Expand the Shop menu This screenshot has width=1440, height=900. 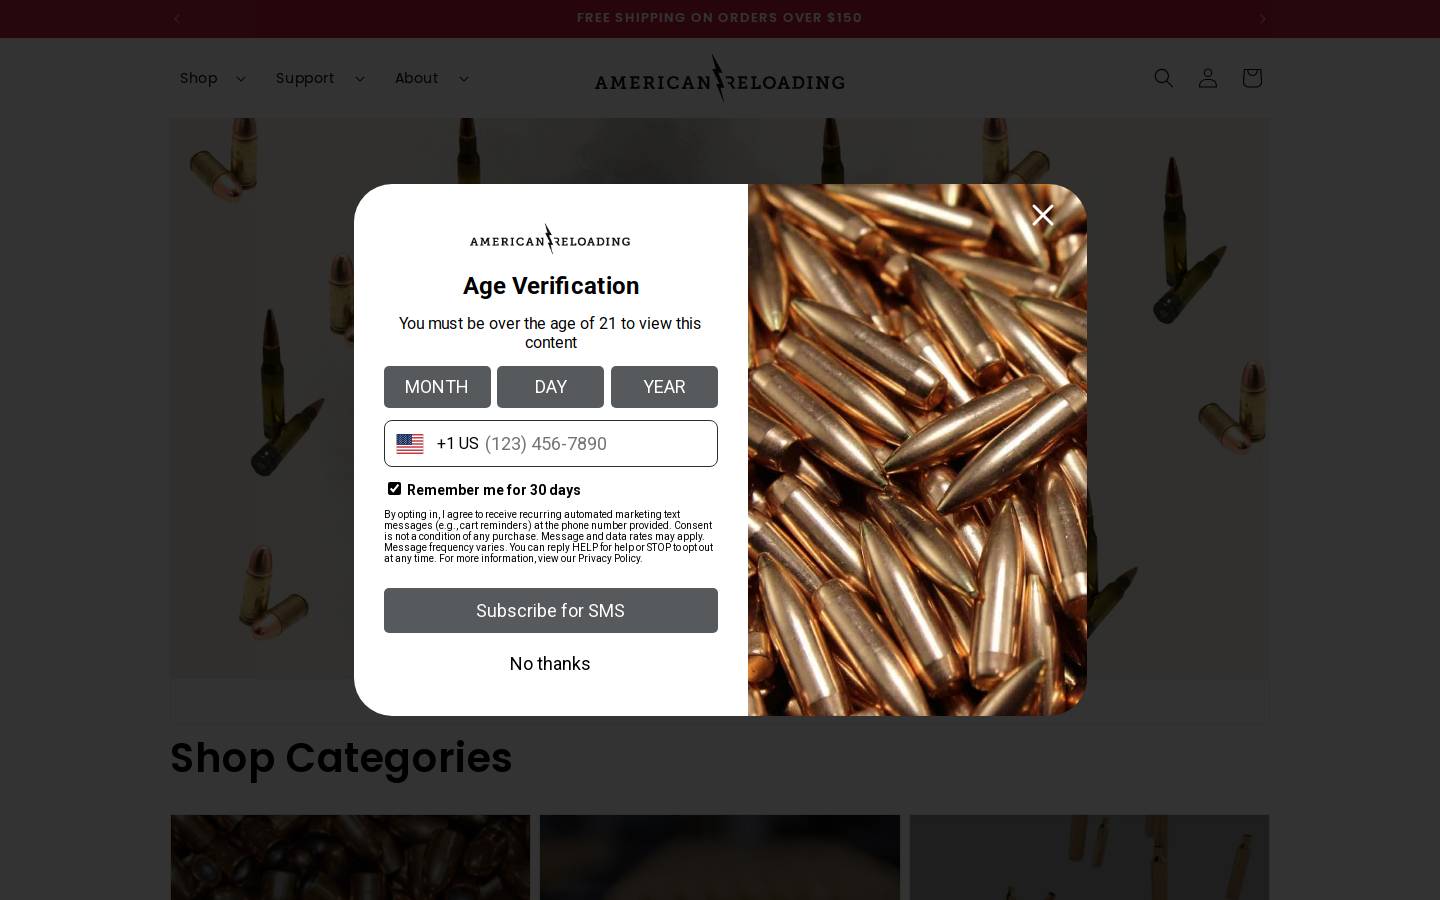212,78
